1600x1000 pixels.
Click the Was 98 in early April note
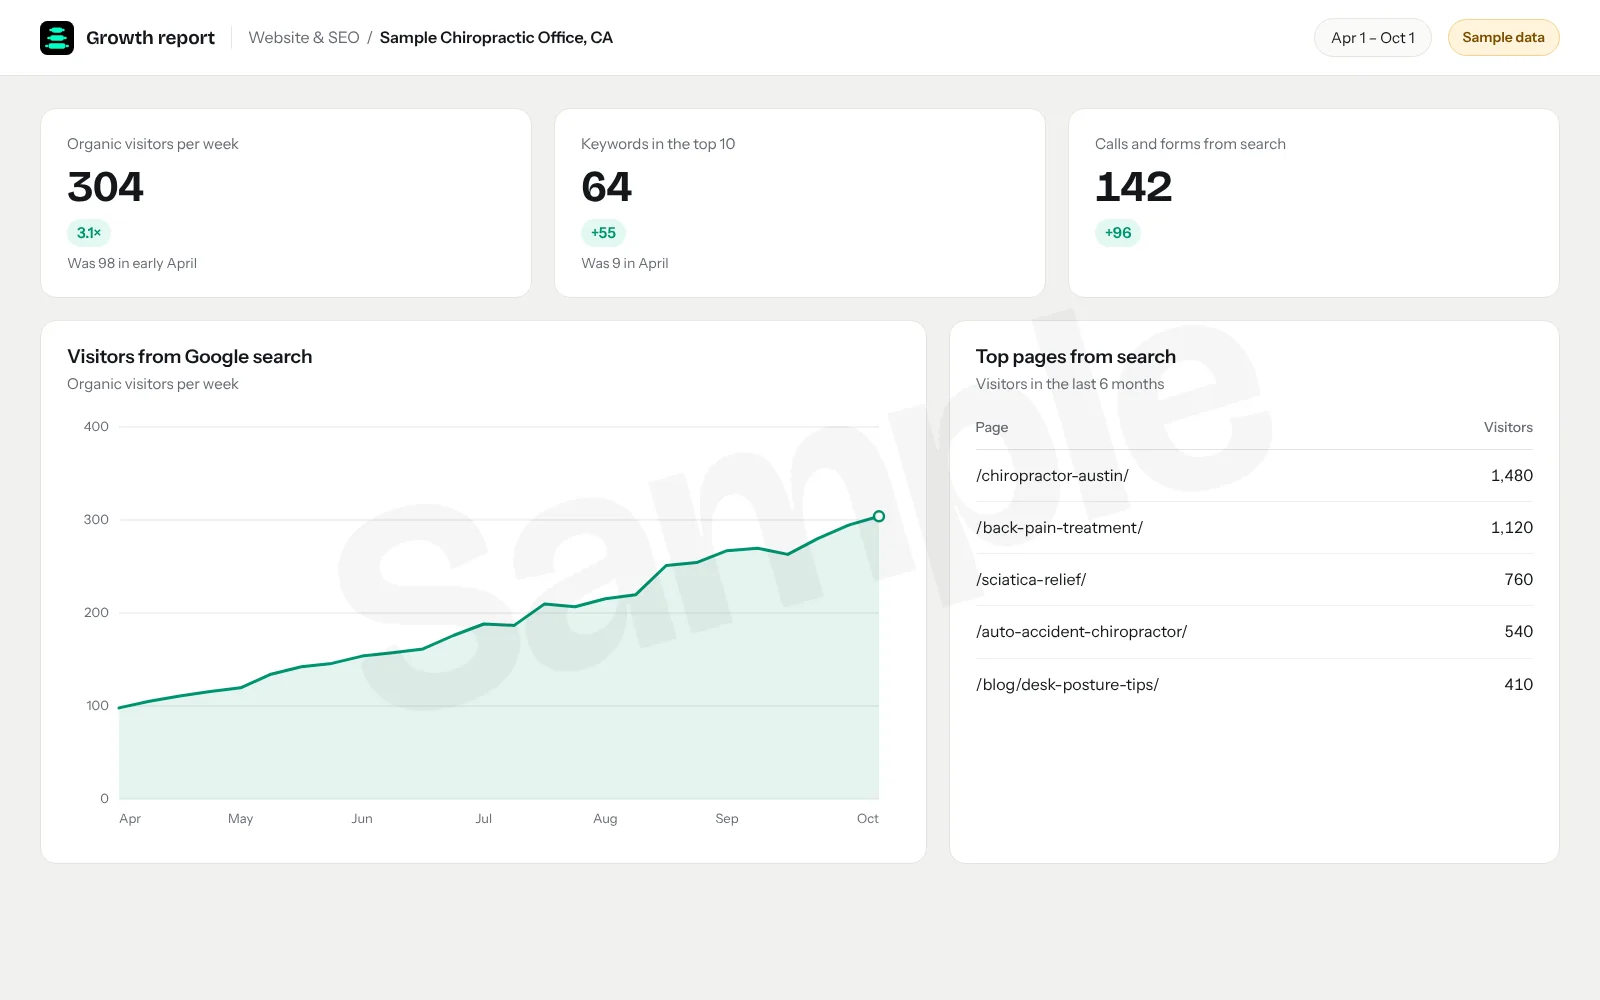pyautogui.click(x=132, y=263)
